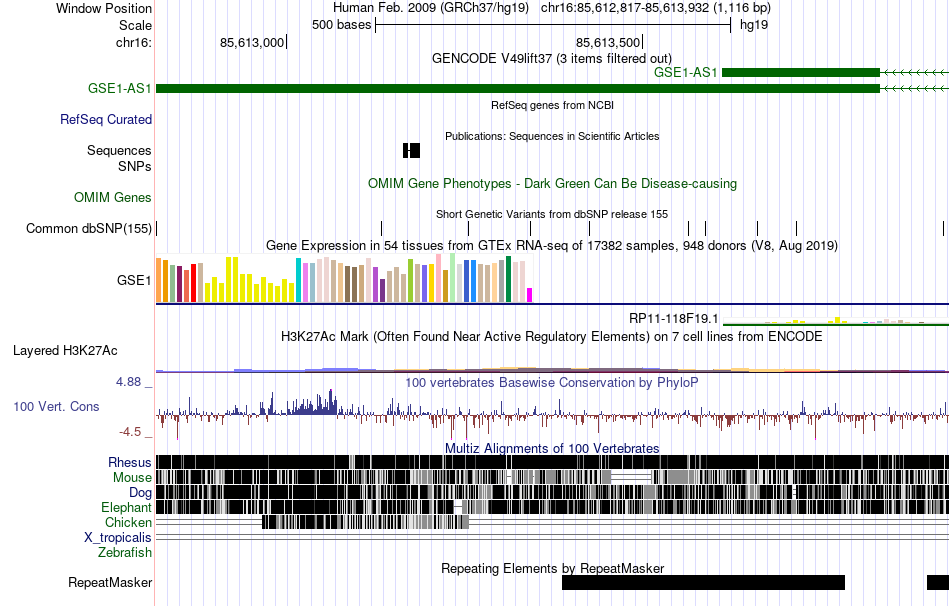Select the small RepeatMasker element at the right edge
The height and width of the screenshot is (606, 950).
coord(938,582)
